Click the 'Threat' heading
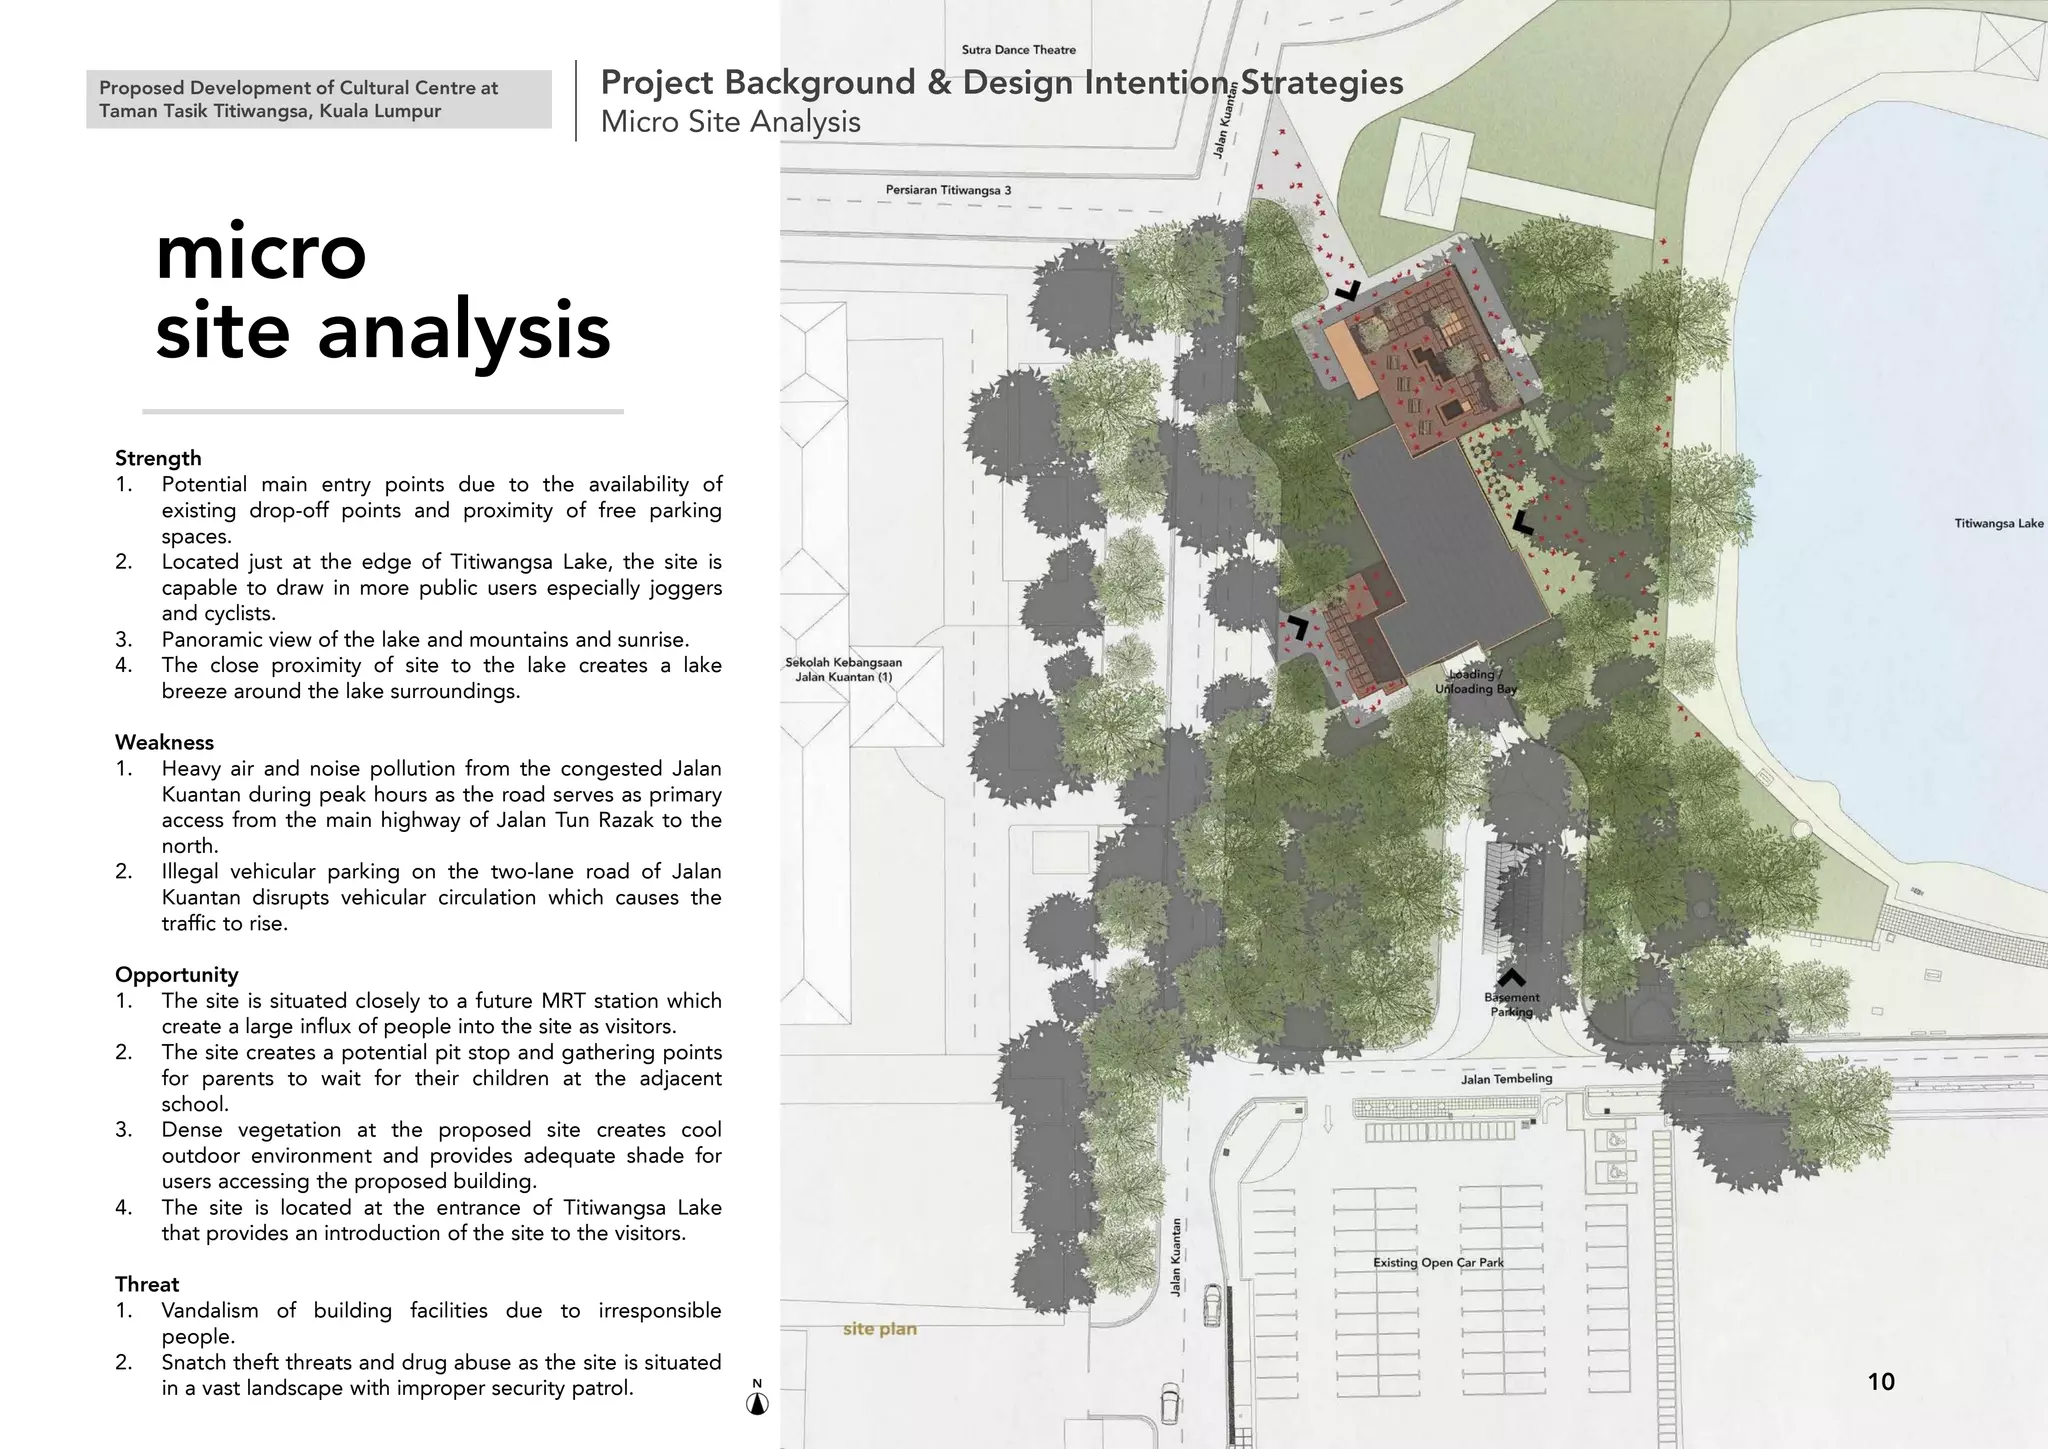 (147, 1284)
